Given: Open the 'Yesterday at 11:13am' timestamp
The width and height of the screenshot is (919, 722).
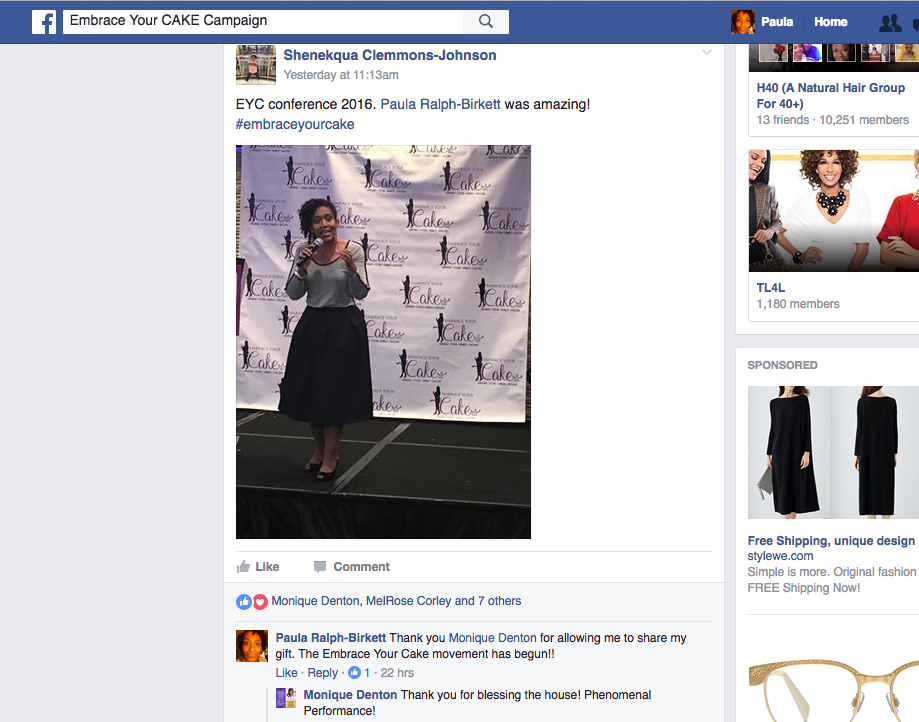Looking at the screenshot, I should click(341, 75).
